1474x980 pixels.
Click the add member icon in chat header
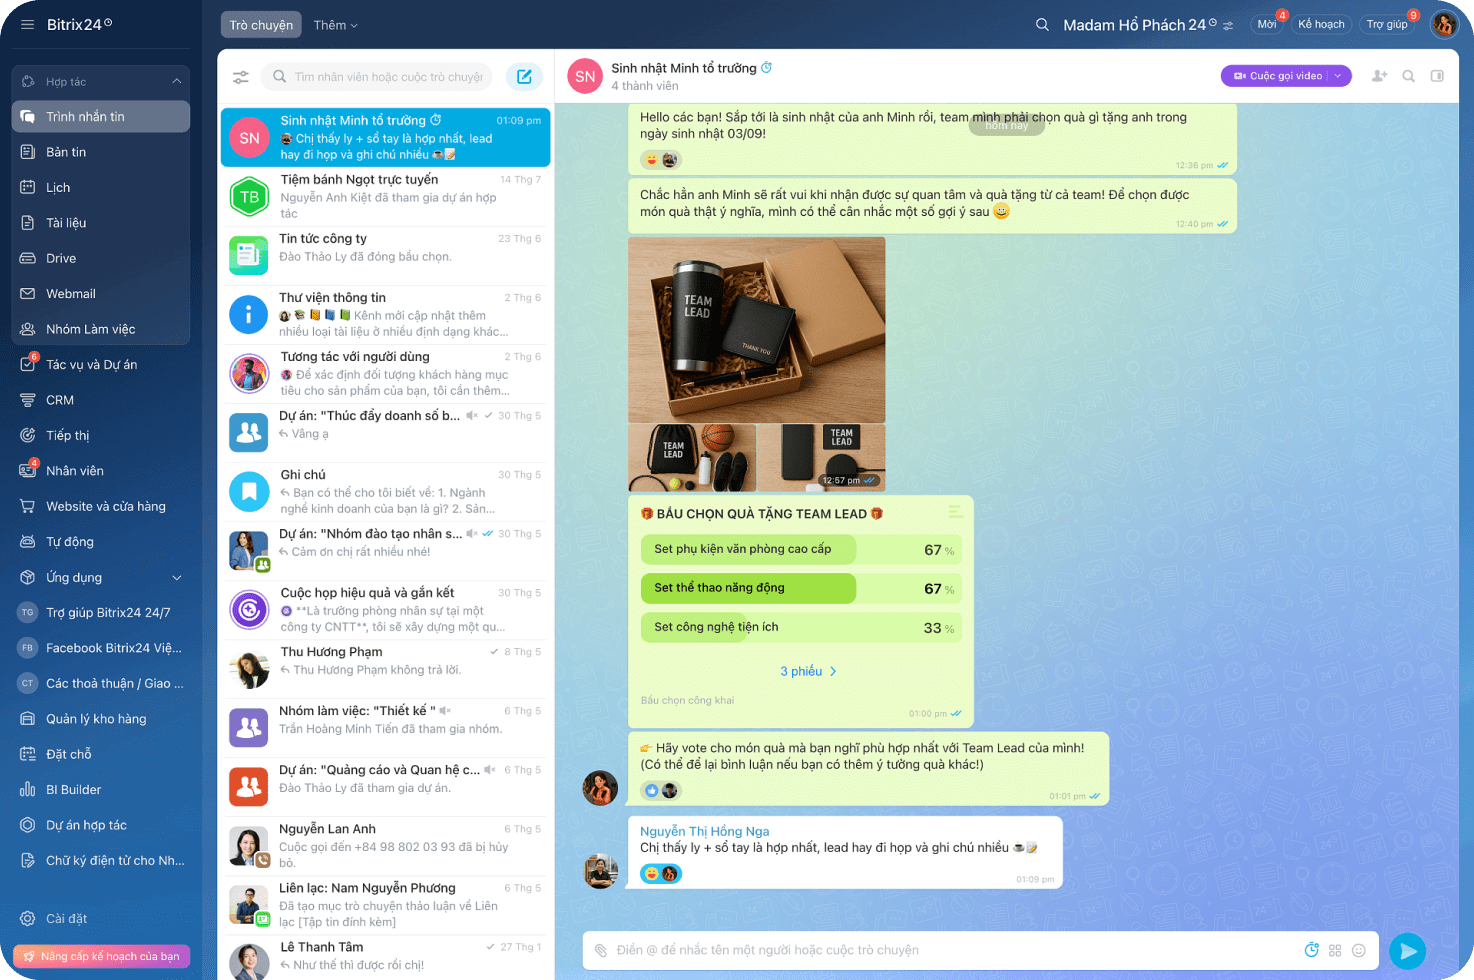click(x=1378, y=75)
